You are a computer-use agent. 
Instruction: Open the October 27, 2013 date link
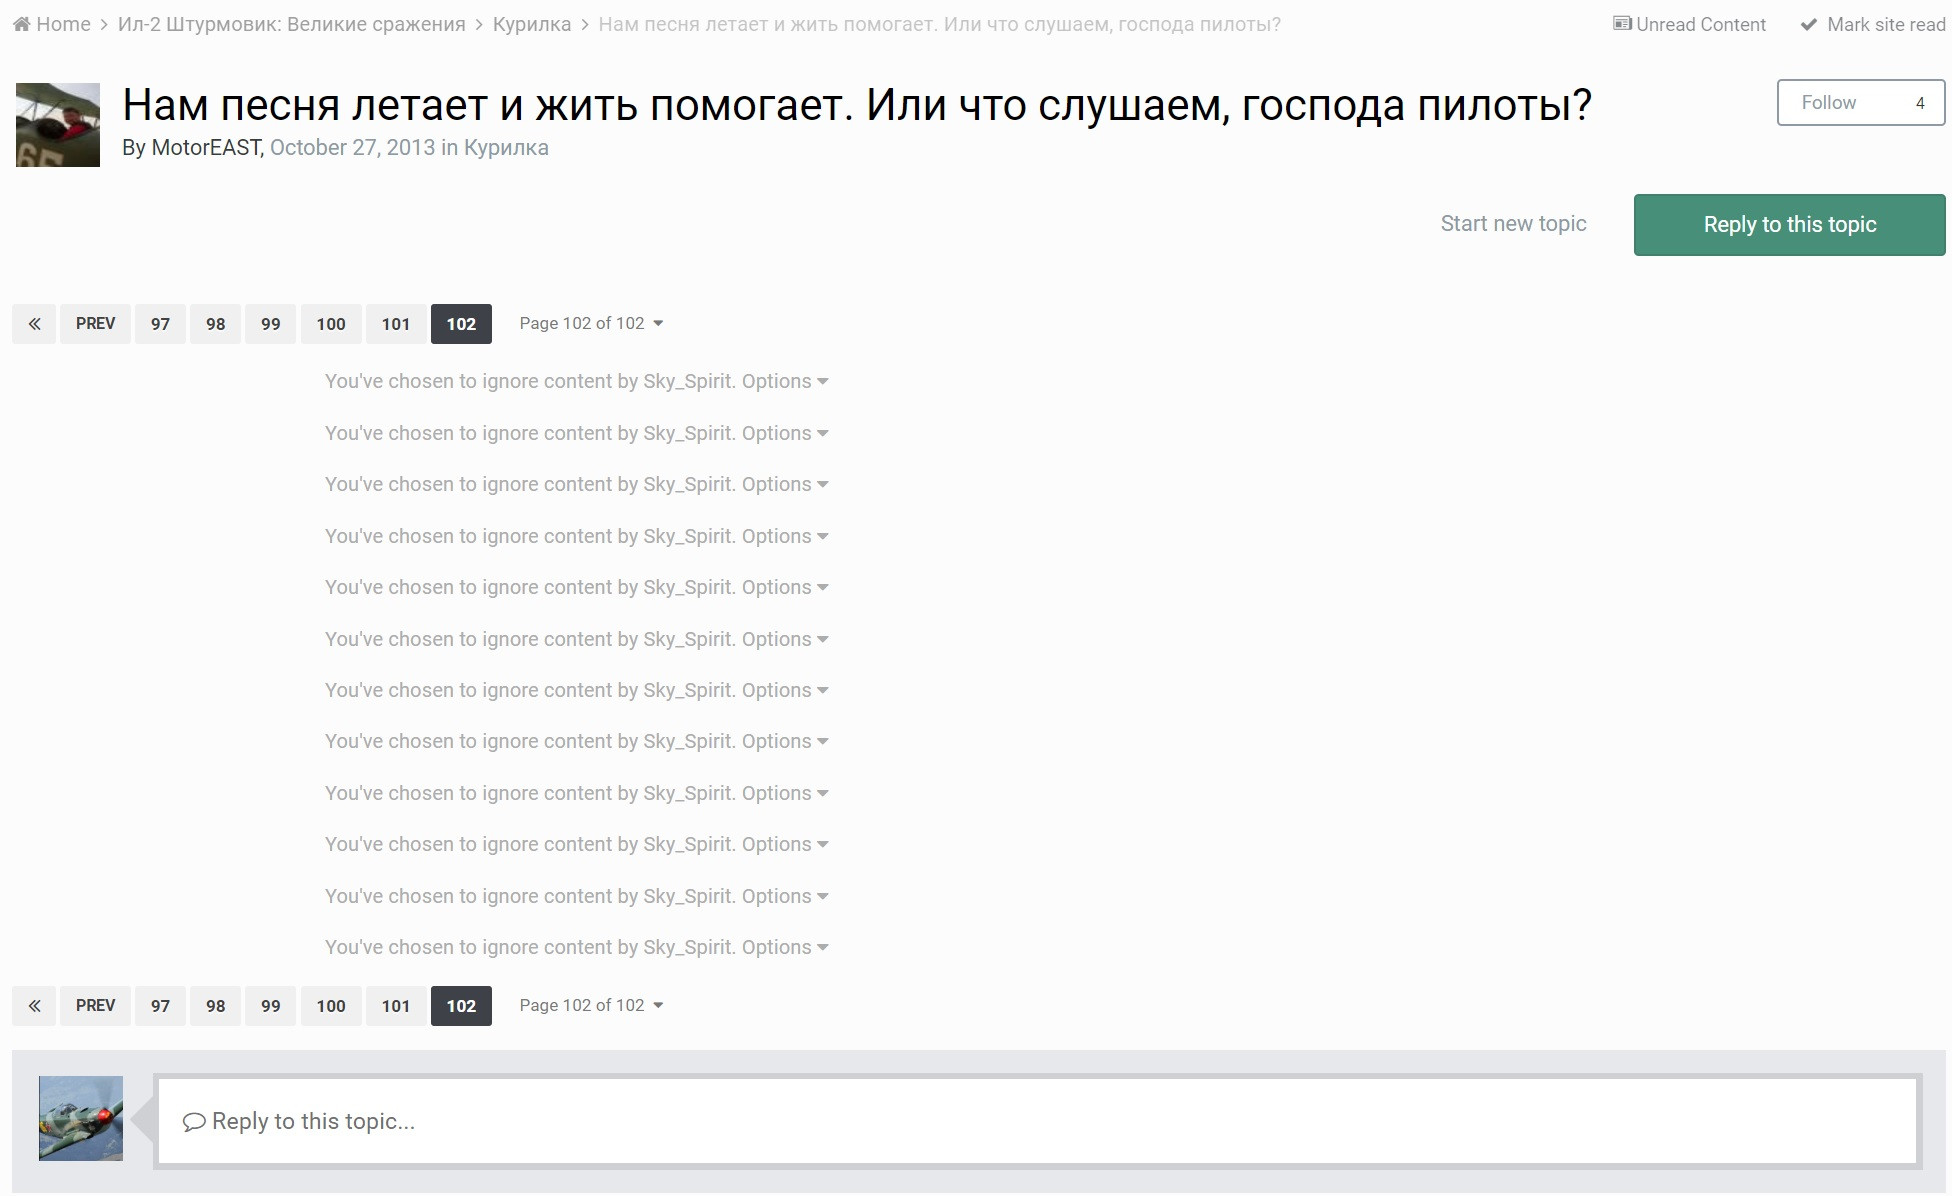pos(352,148)
